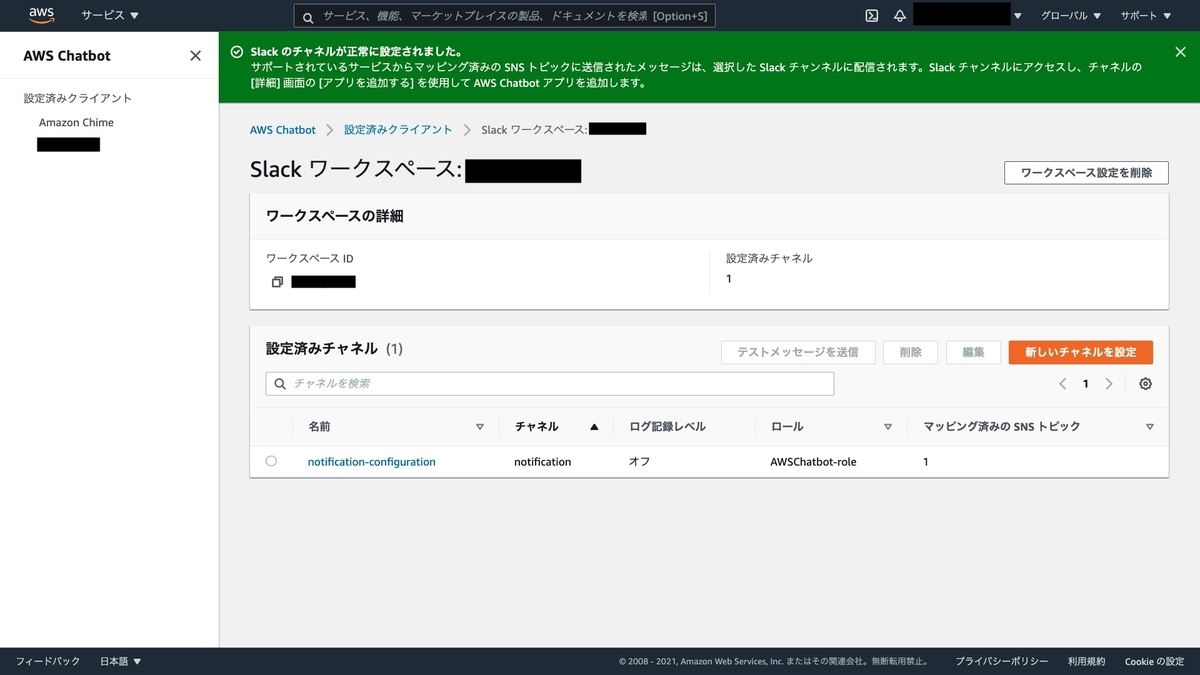Click the 'notification' channel cell
This screenshot has height=675, width=1200.
(543, 462)
